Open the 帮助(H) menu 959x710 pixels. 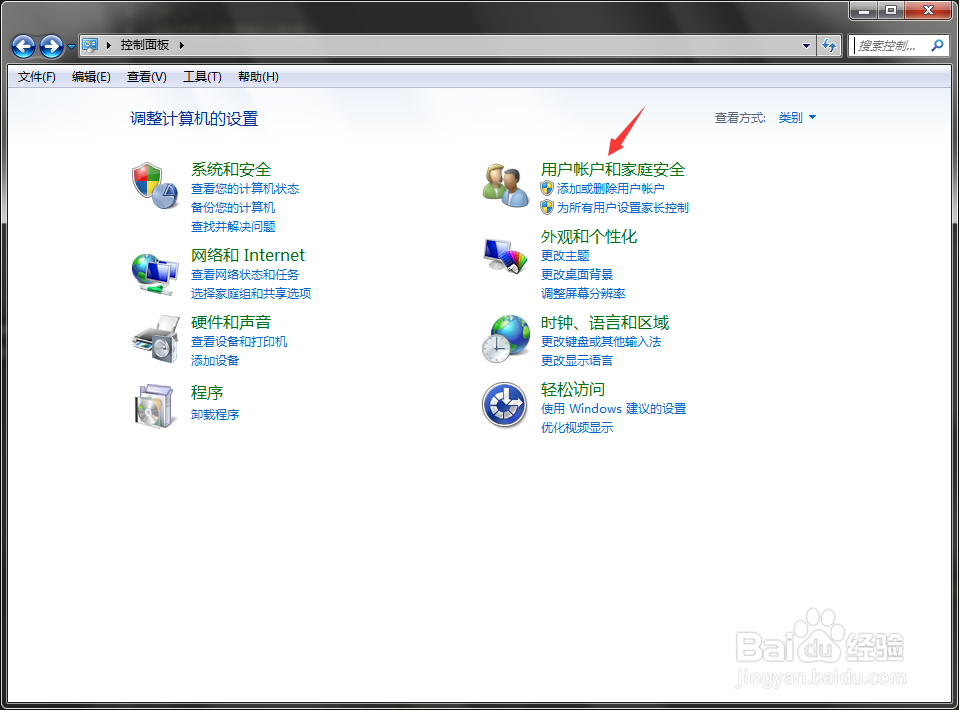pos(258,77)
